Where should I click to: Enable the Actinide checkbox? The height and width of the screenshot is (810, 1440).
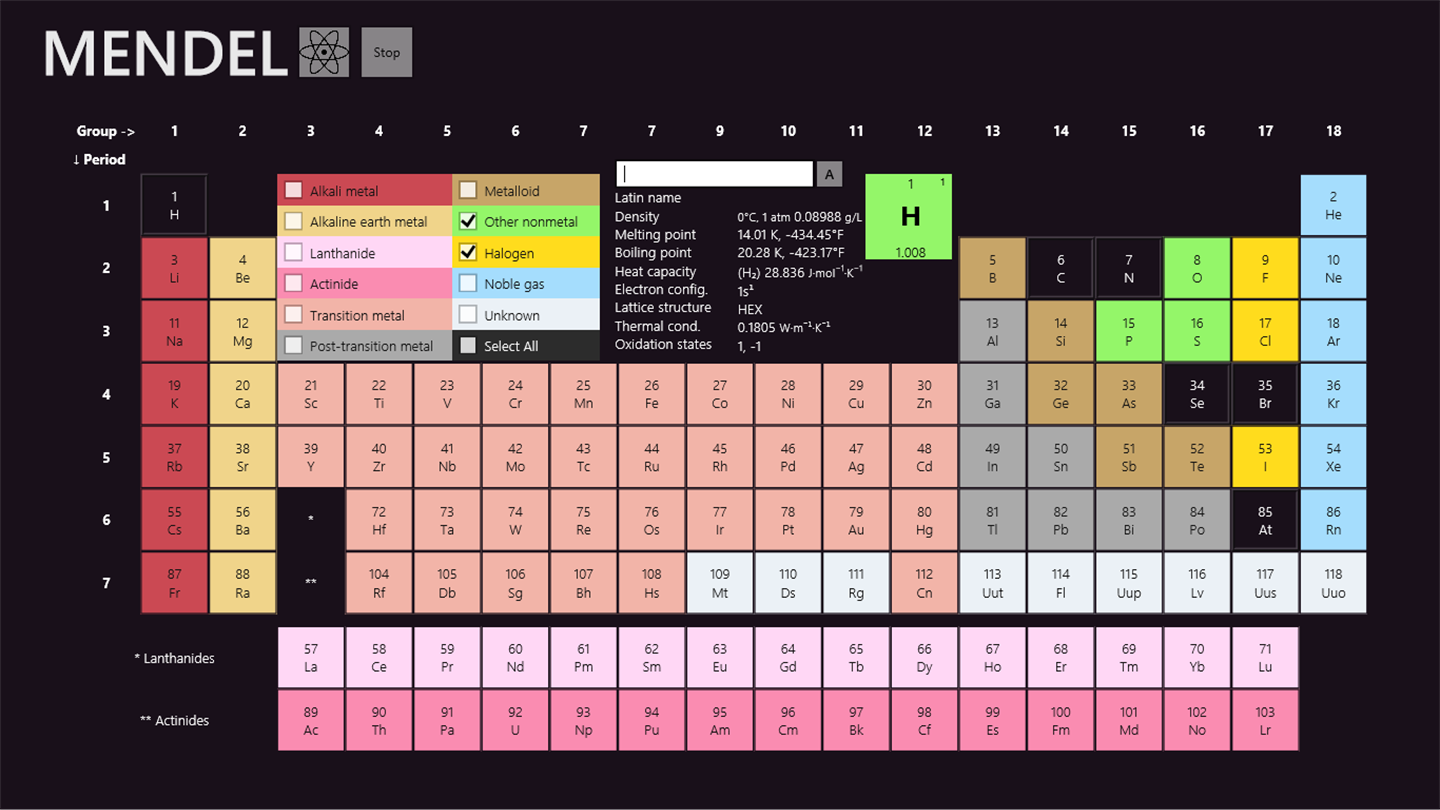294,283
